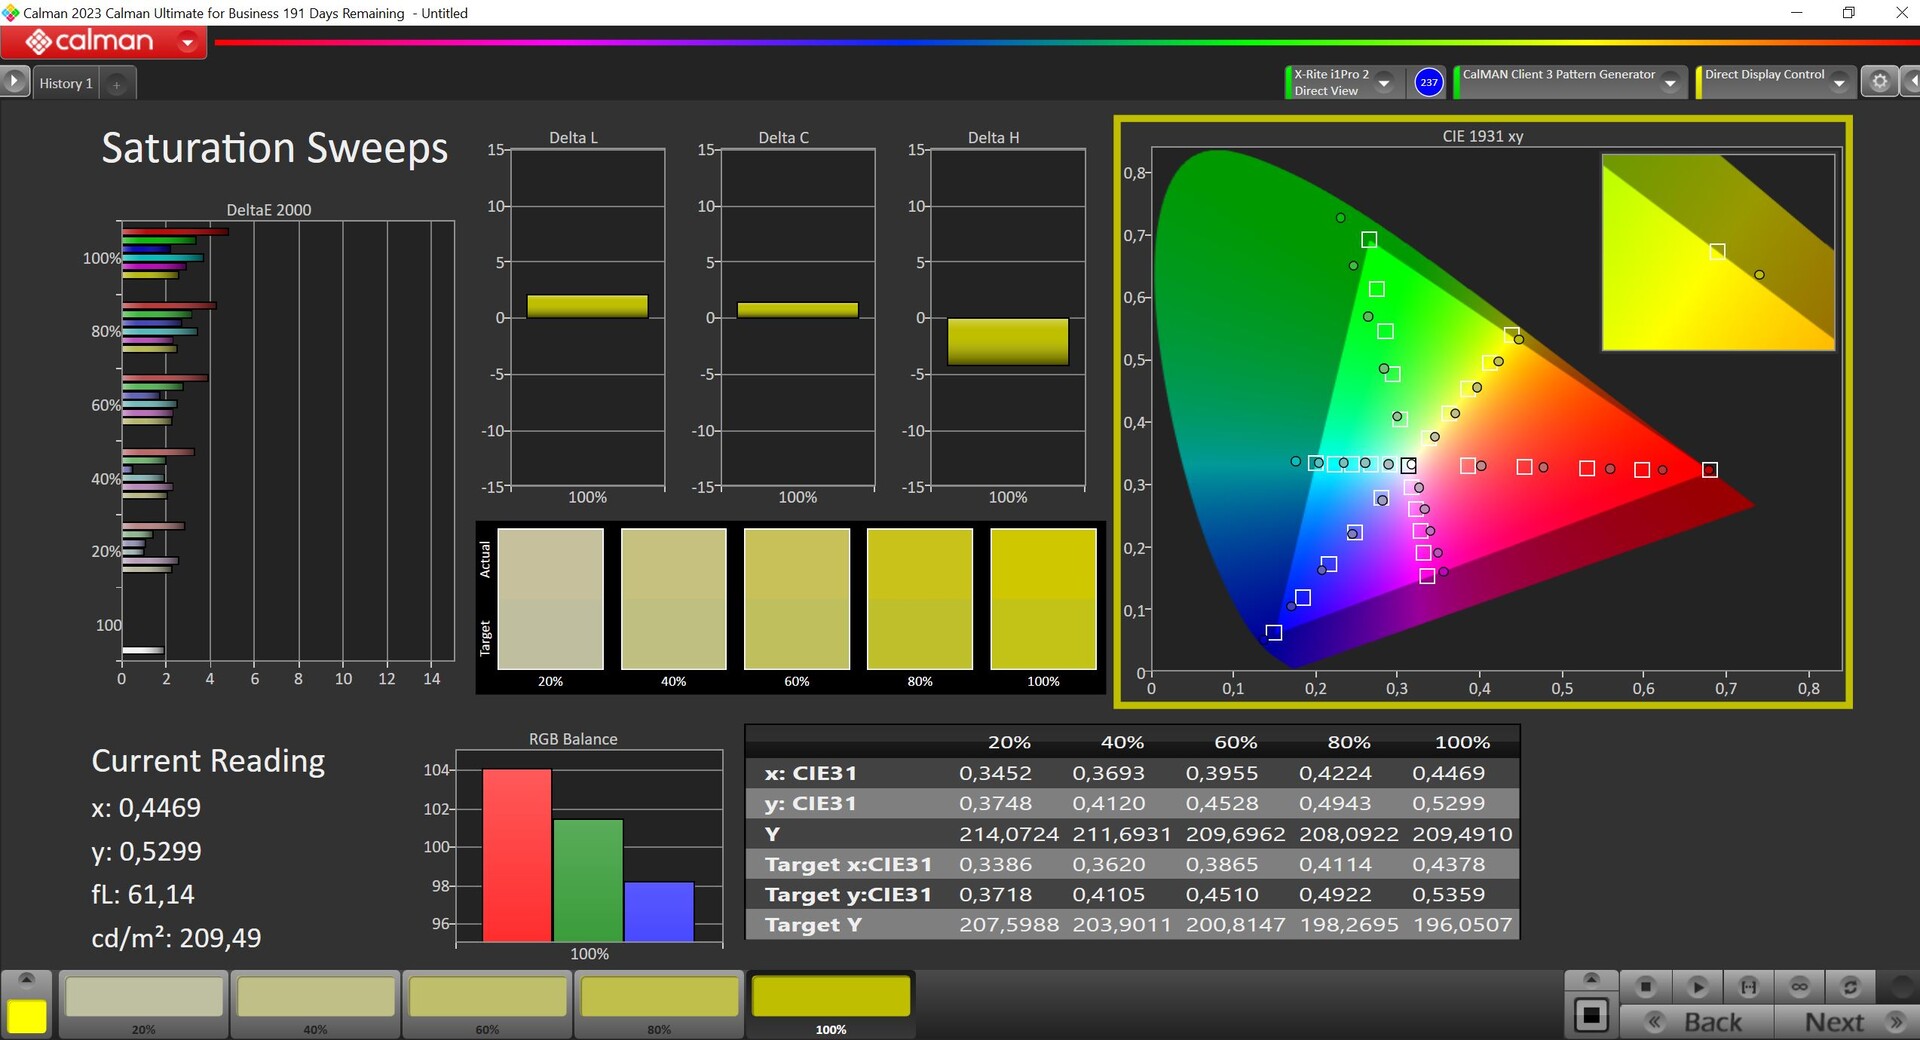This screenshot has height=1040, width=1920.
Task: Add a new history tab
Action: point(117,84)
